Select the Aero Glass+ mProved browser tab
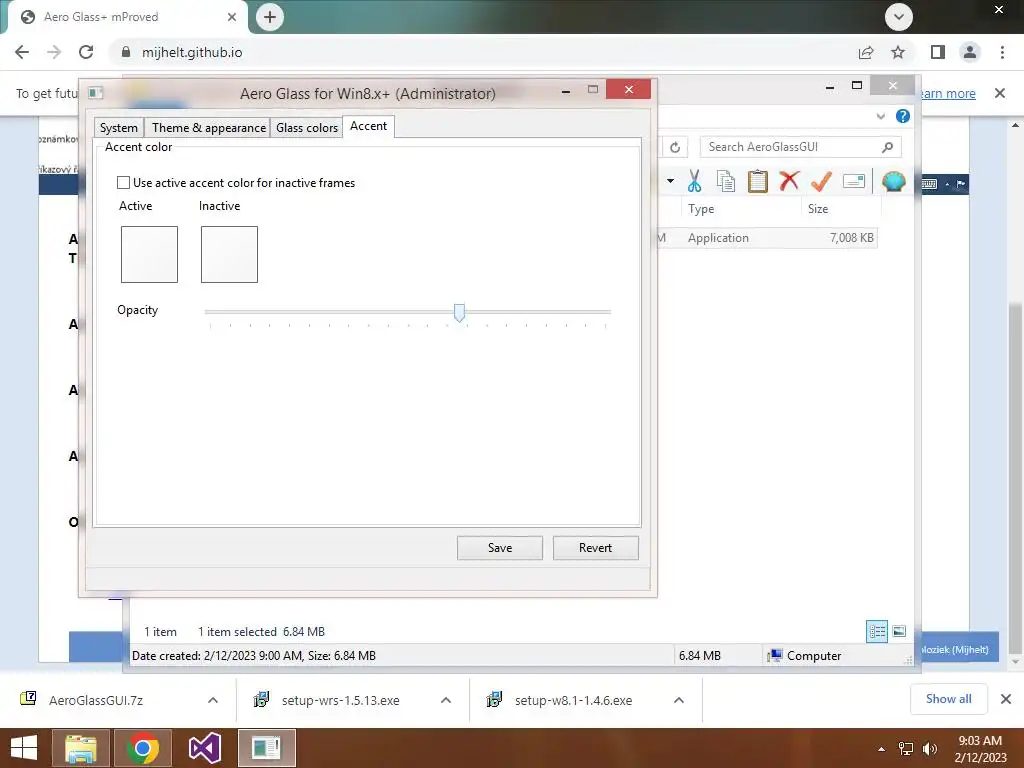Viewport: 1024px width, 768px height. tap(124, 17)
